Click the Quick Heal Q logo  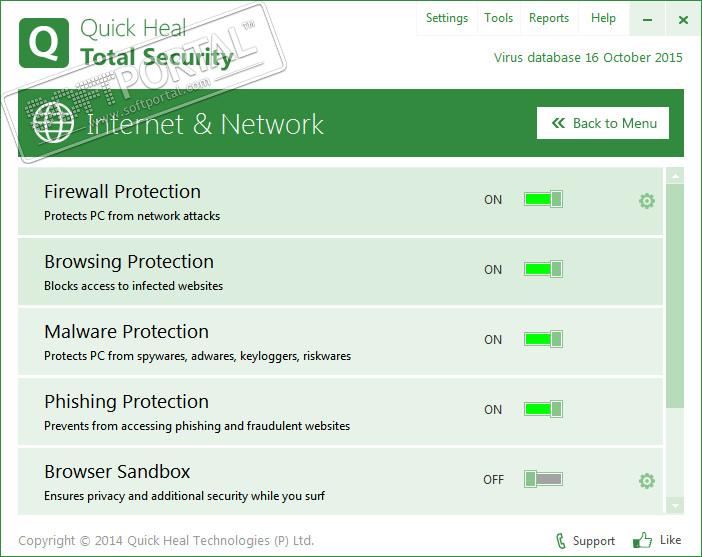coord(44,42)
